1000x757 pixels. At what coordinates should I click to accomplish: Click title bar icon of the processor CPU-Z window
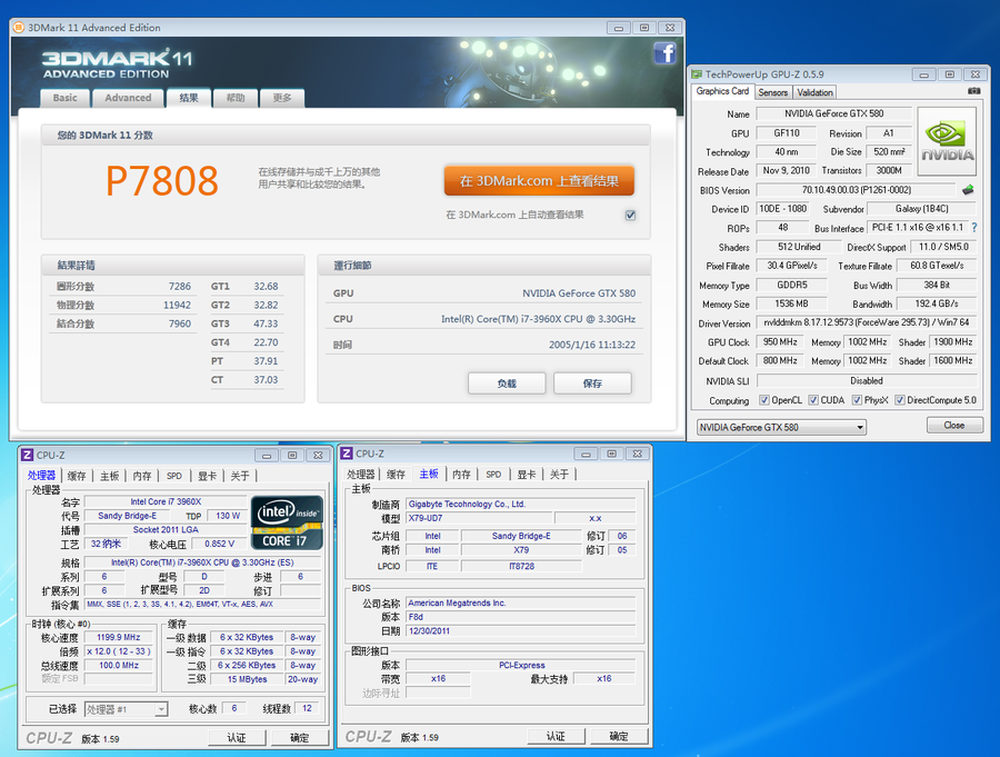[27, 455]
